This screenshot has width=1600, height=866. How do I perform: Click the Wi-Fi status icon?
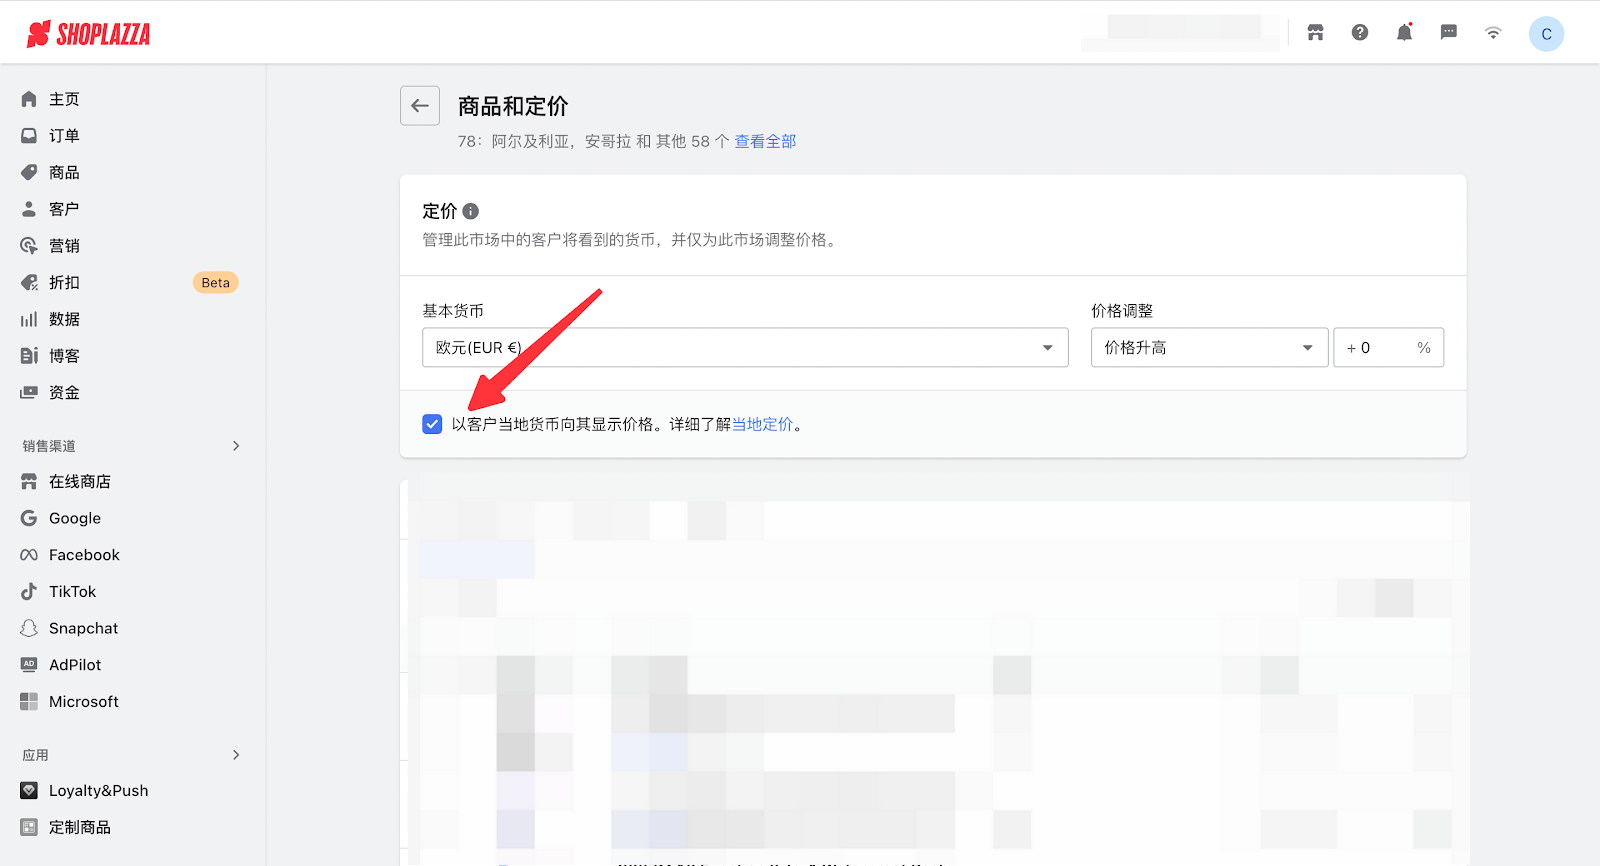tap(1493, 33)
